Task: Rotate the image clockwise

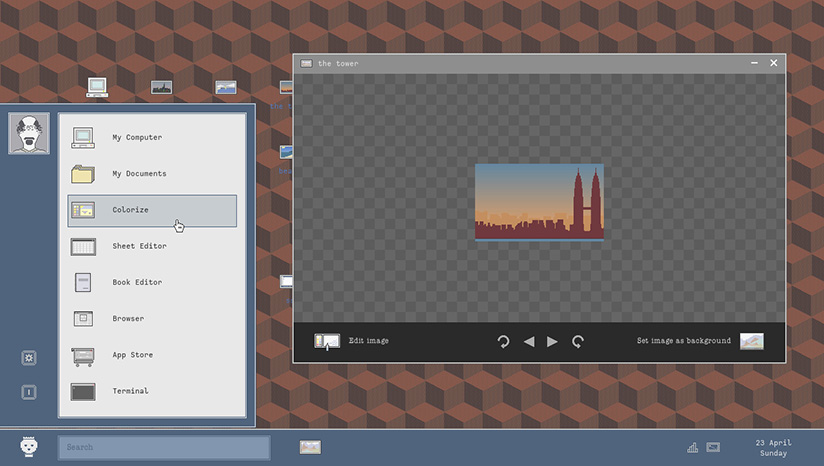Action: 578,341
